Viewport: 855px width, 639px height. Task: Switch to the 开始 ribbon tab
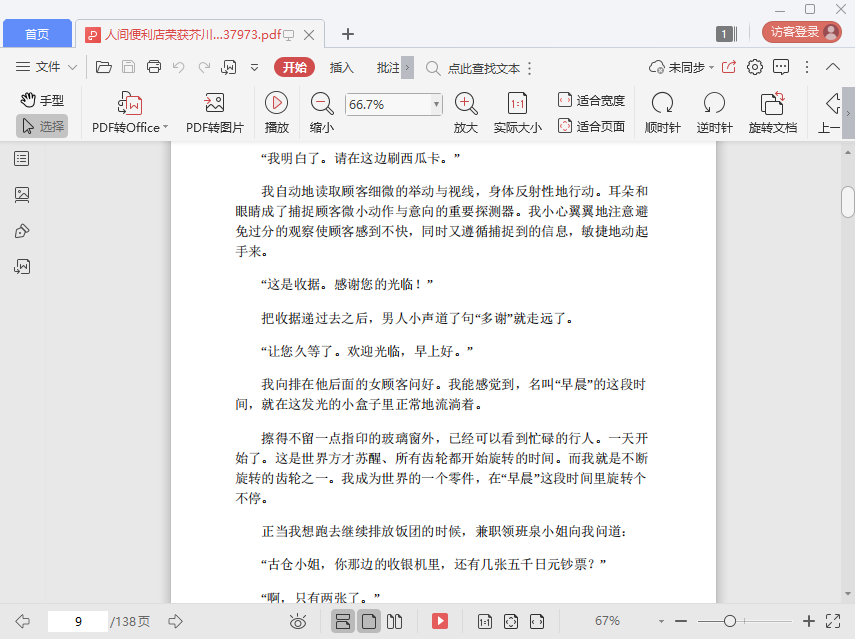click(x=294, y=67)
